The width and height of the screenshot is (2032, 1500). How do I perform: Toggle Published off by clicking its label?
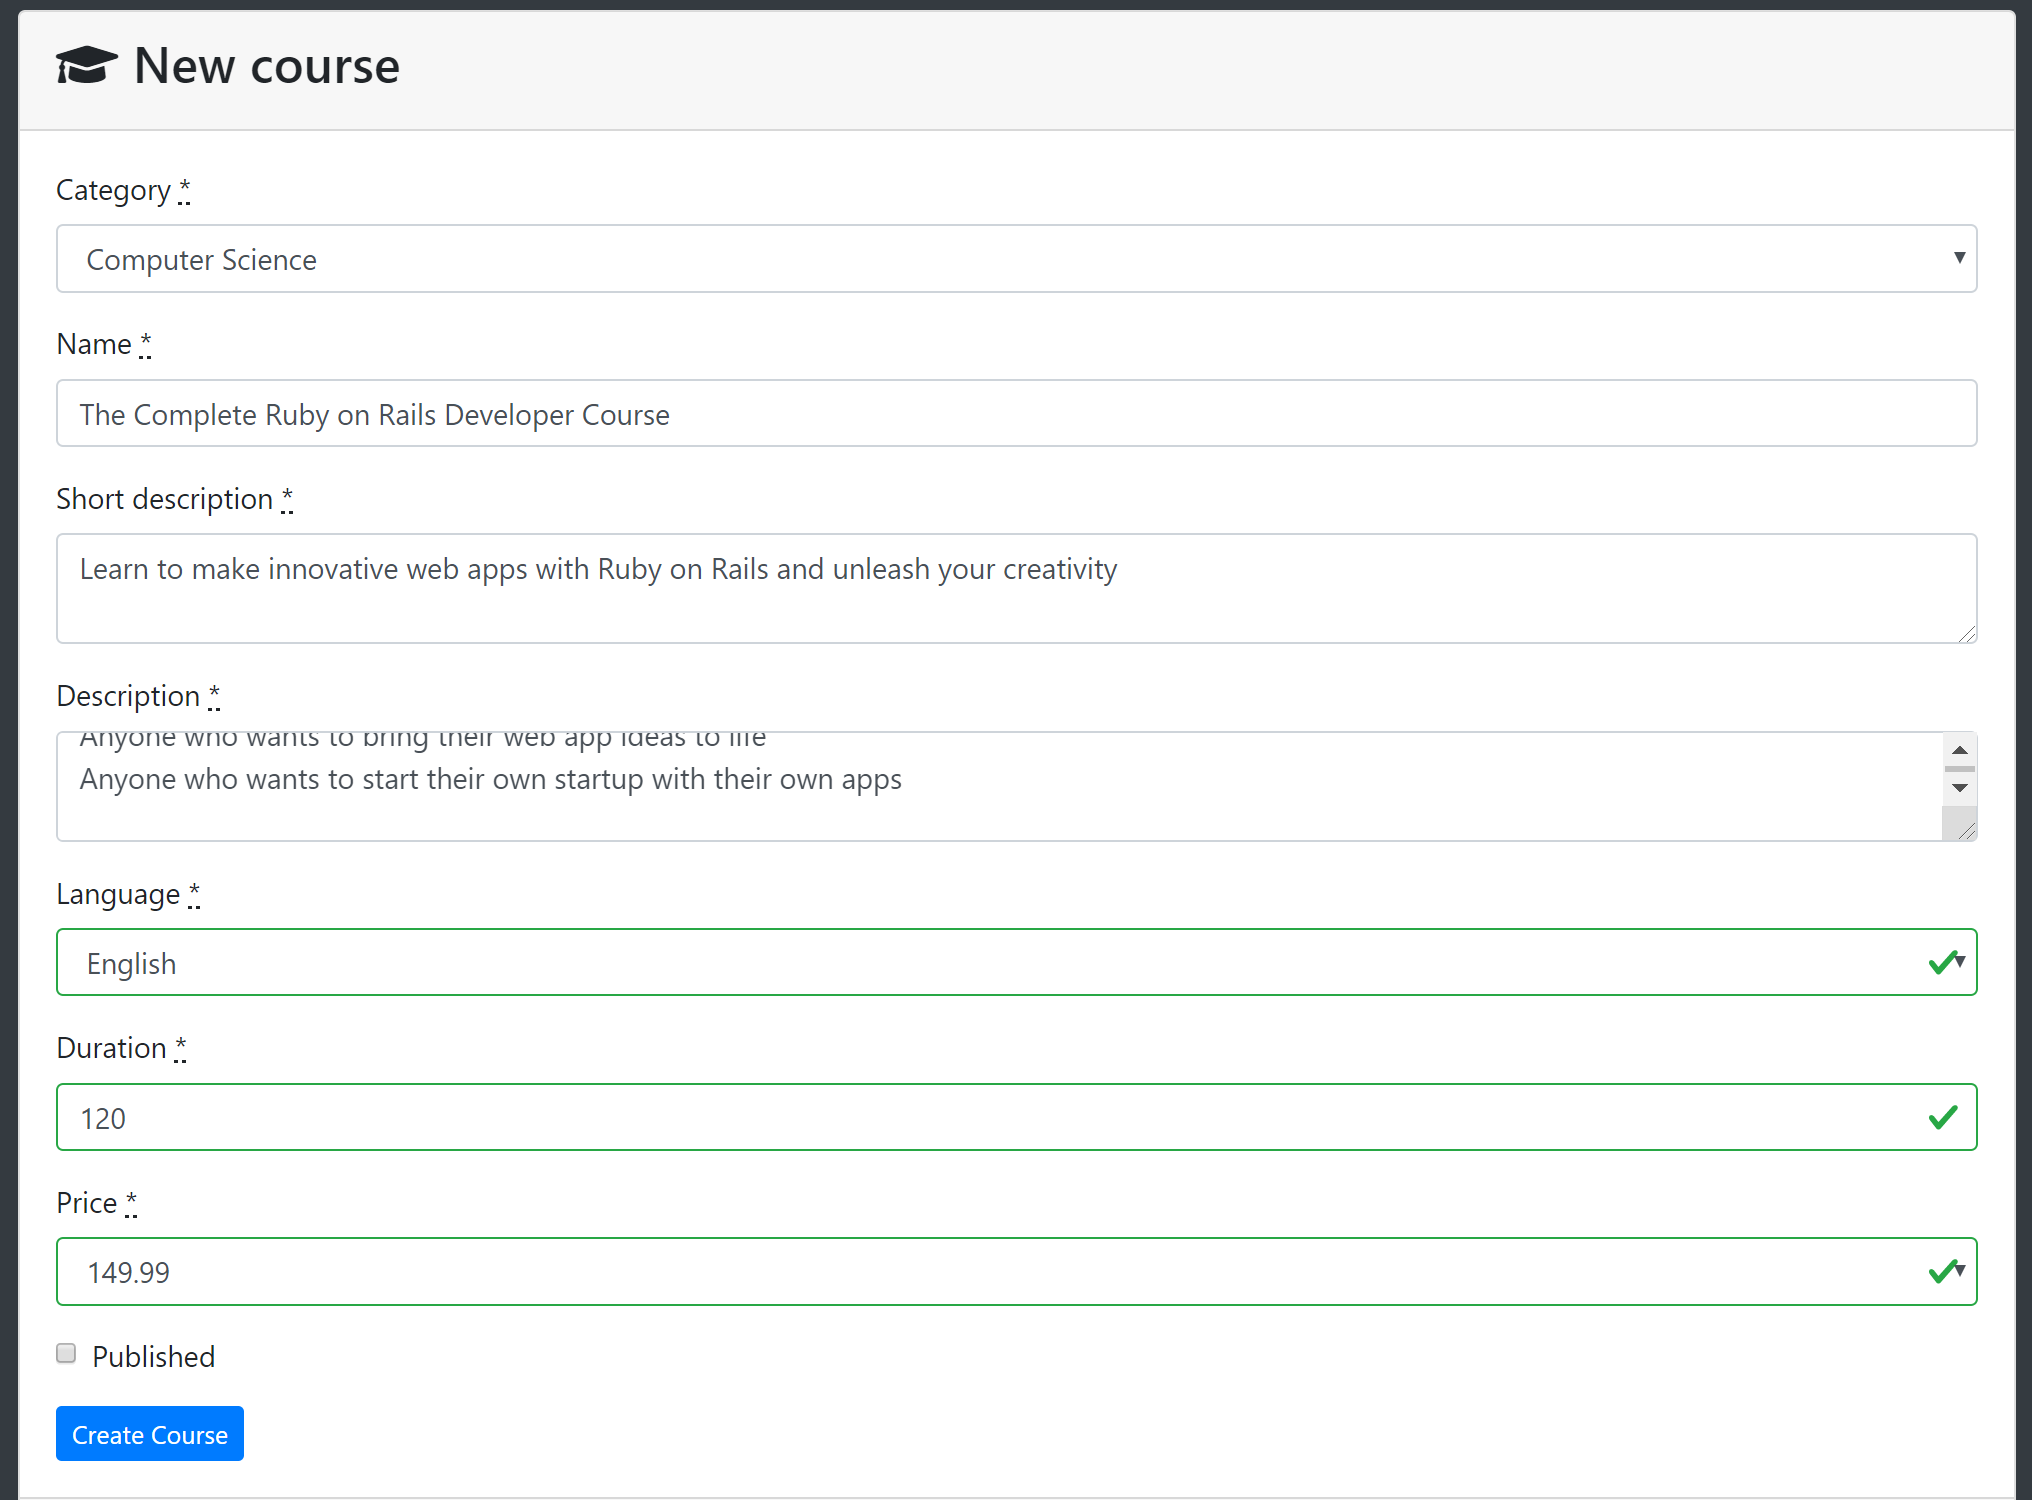153,1356
